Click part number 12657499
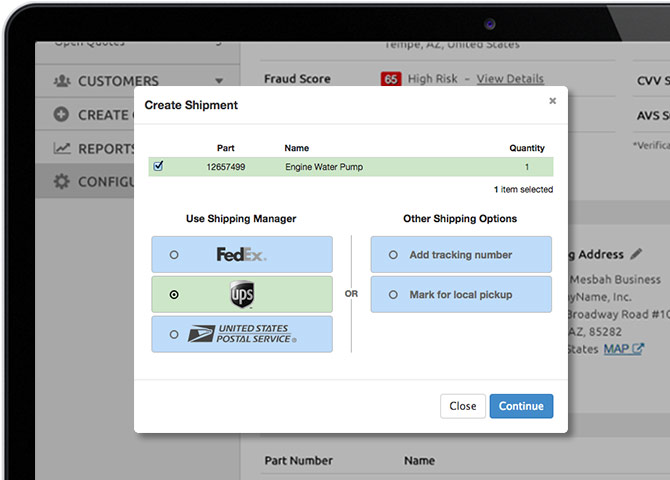 pos(226,167)
